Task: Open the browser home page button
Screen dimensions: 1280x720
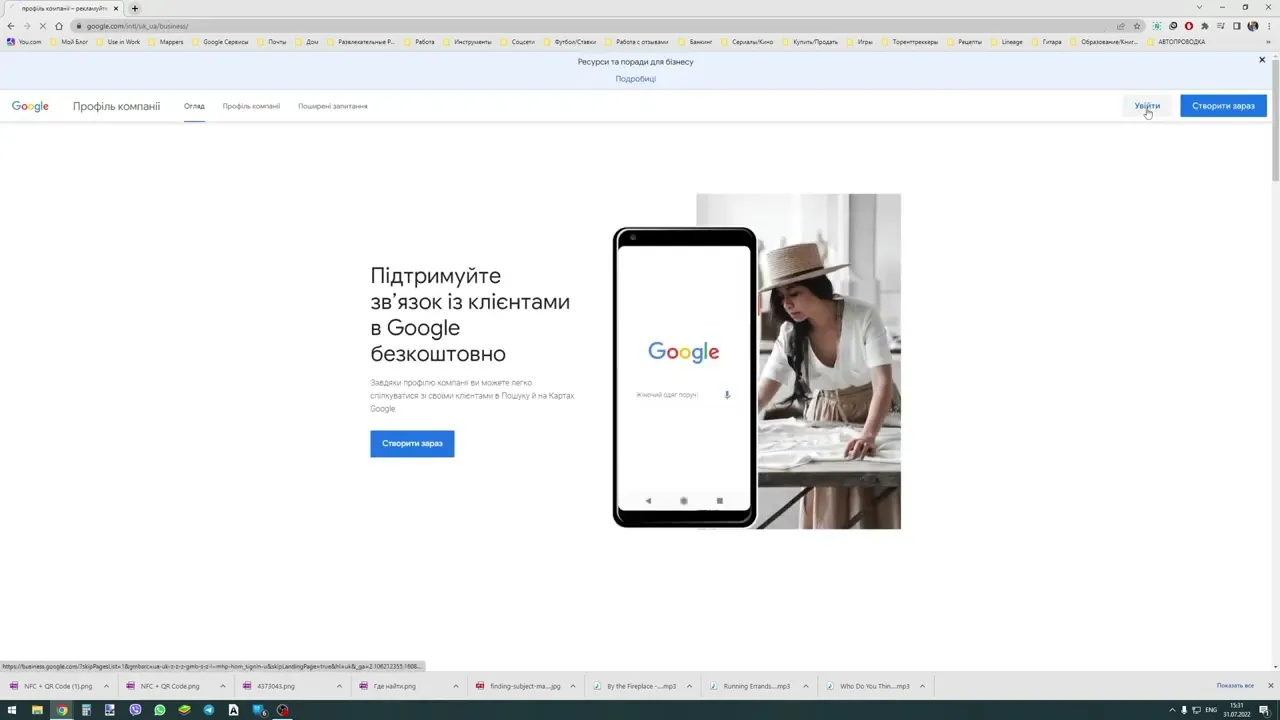Action: click(59, 26)
